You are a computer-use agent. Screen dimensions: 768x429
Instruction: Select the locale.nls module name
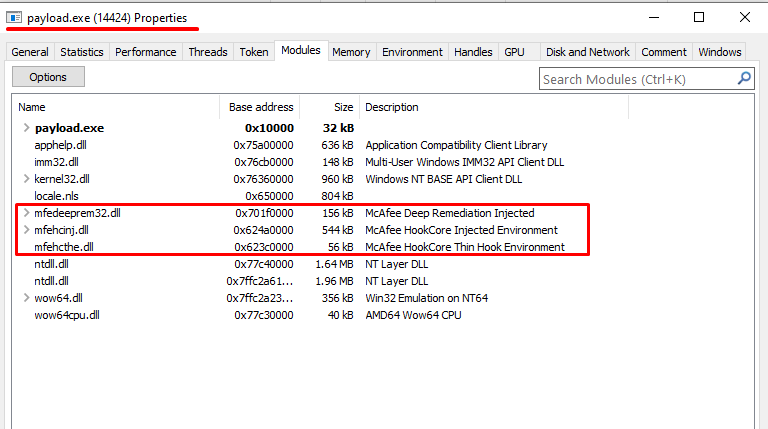[x=56, y=196]
